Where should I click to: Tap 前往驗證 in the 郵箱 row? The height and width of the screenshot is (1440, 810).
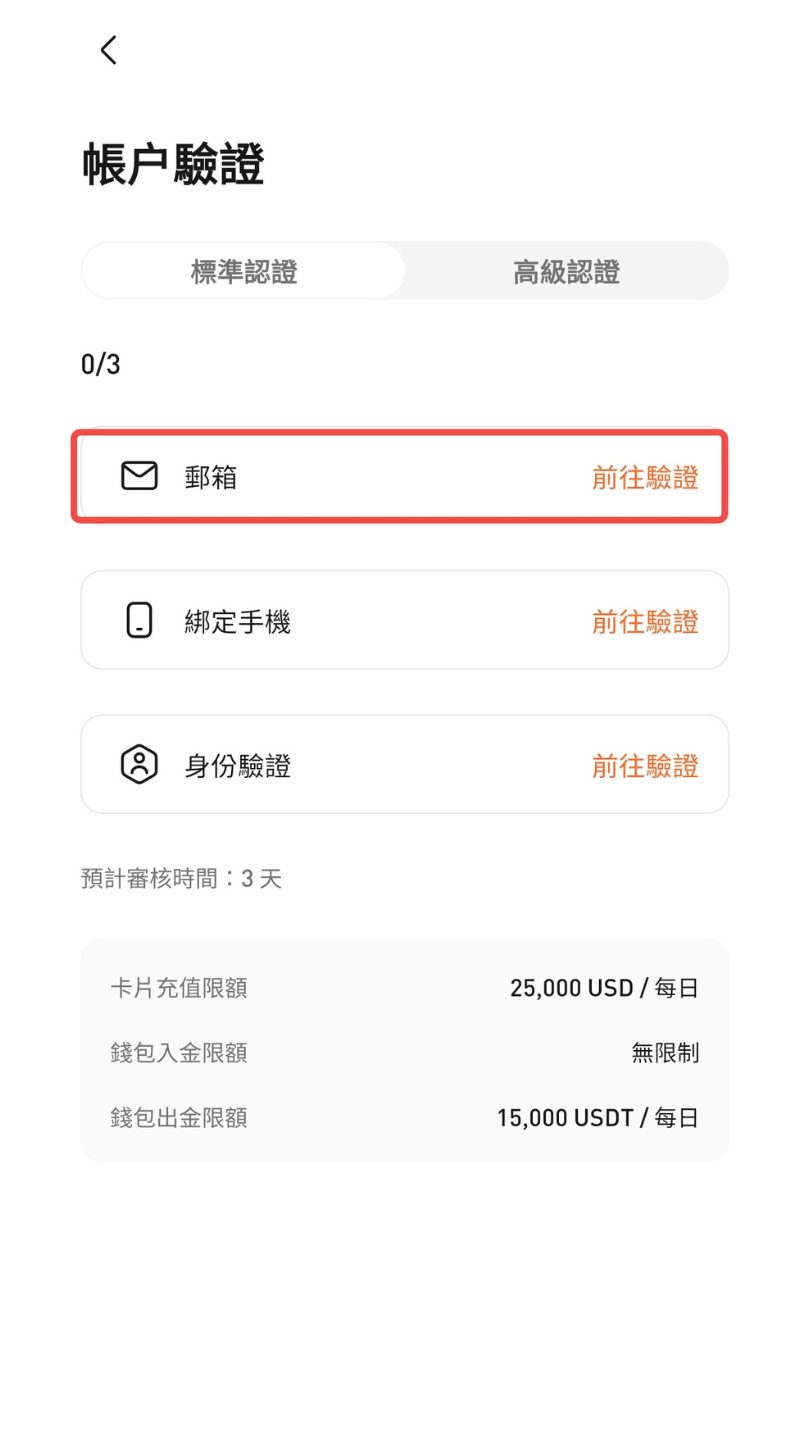tap(645, 478)
